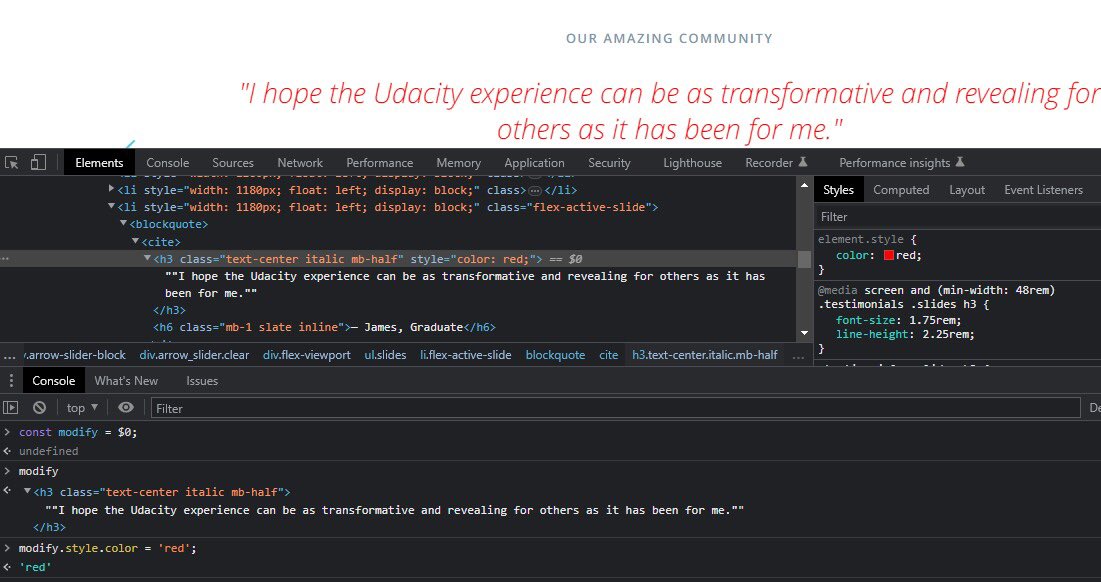Select li.flex-active-slide in the breadcrumb

466,355
